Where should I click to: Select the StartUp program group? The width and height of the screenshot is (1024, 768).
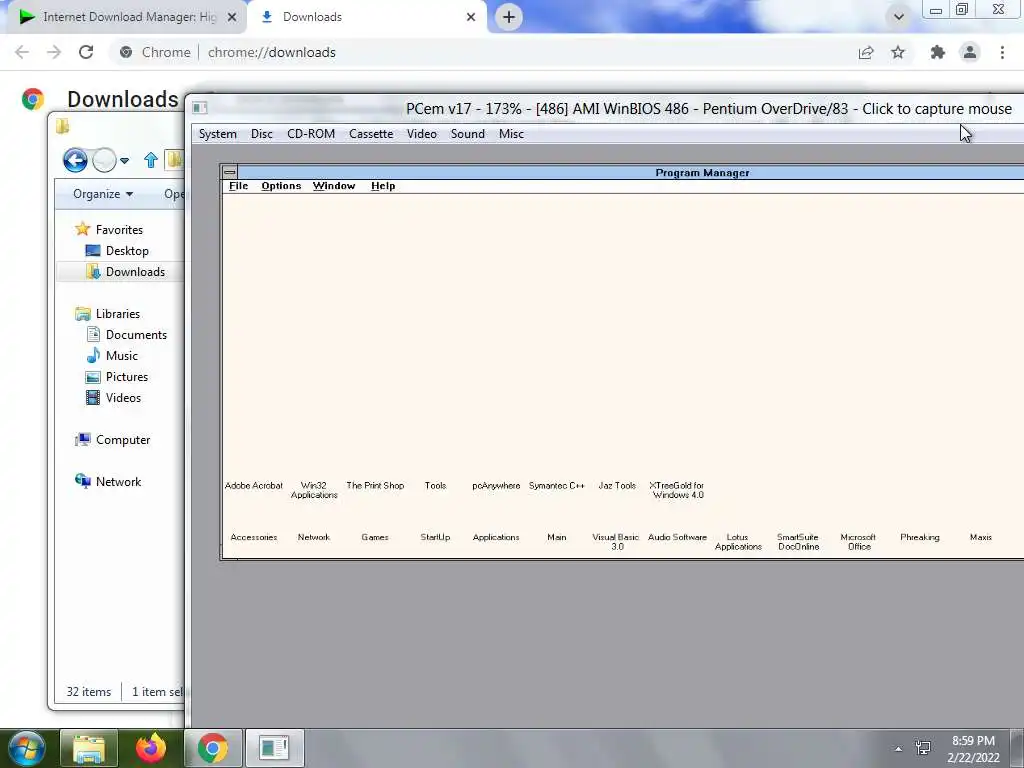[x=435, y=537]
